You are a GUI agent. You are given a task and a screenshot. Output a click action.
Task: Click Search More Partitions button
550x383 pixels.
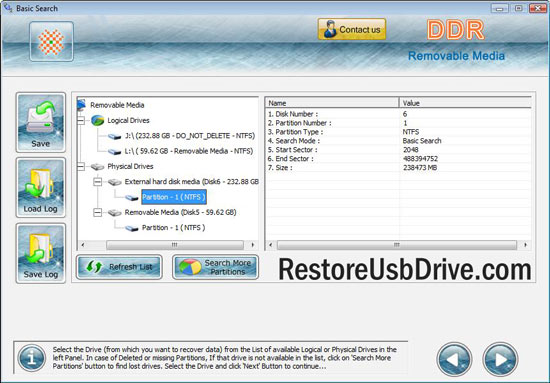coord(215,267)
